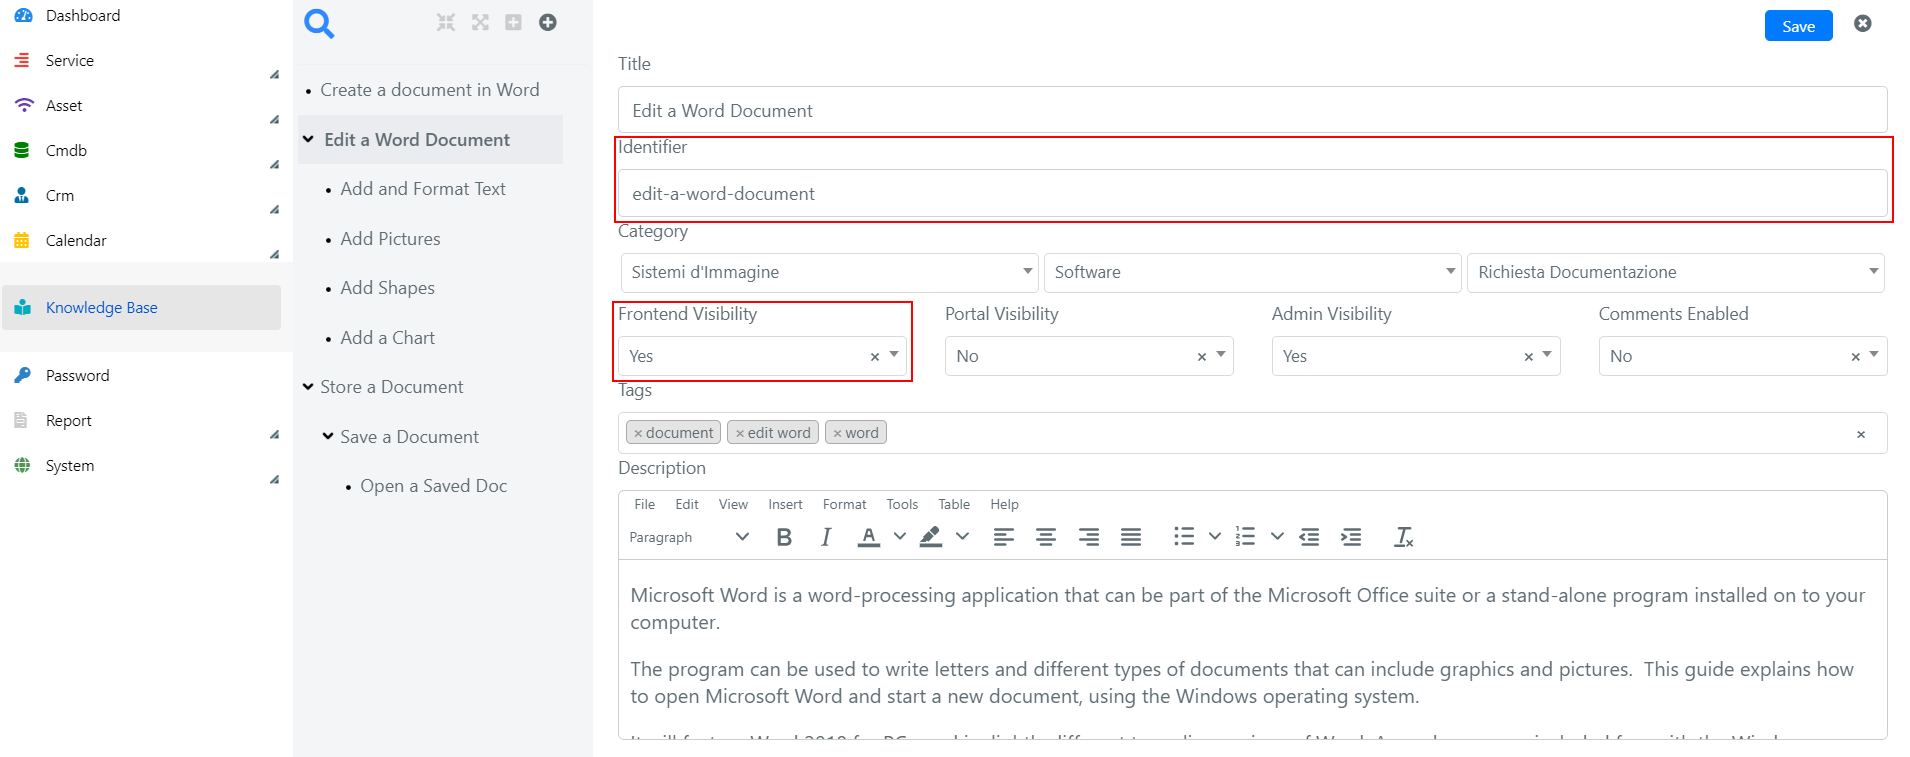Open the View menu in the editor

pos(733,504)
